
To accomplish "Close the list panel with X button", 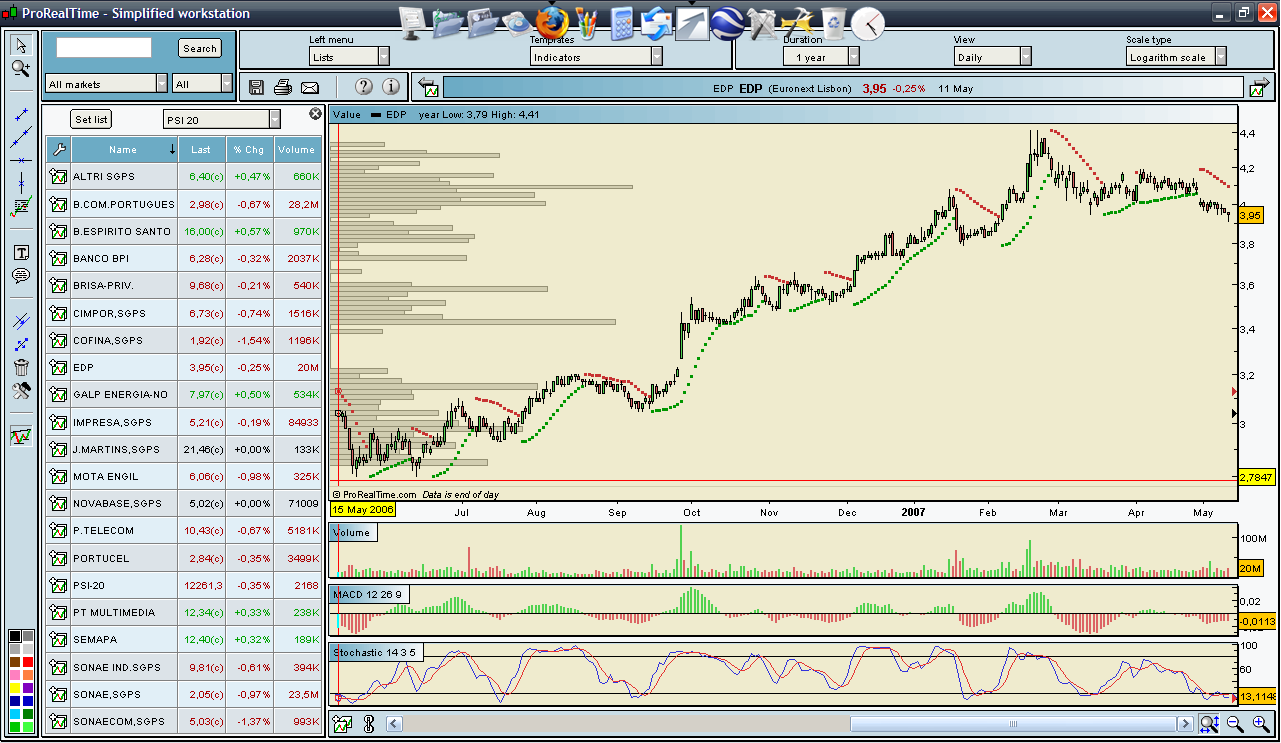I will click(x=315, y=114).
